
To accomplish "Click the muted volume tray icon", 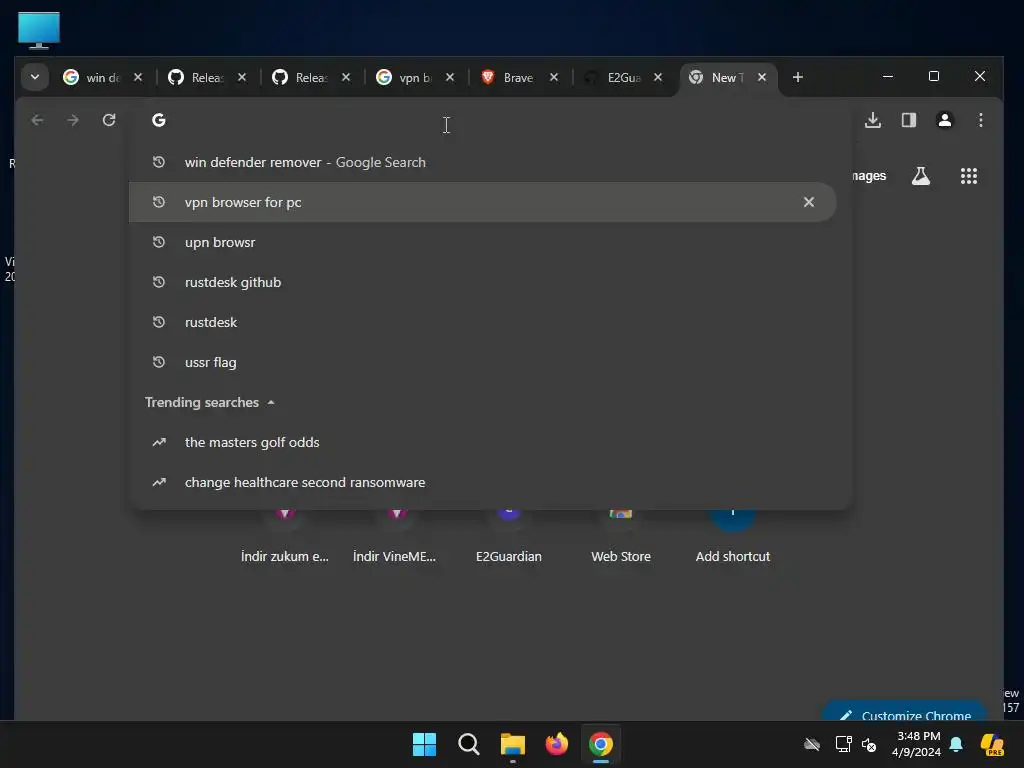I will click(x=869, y=744).
